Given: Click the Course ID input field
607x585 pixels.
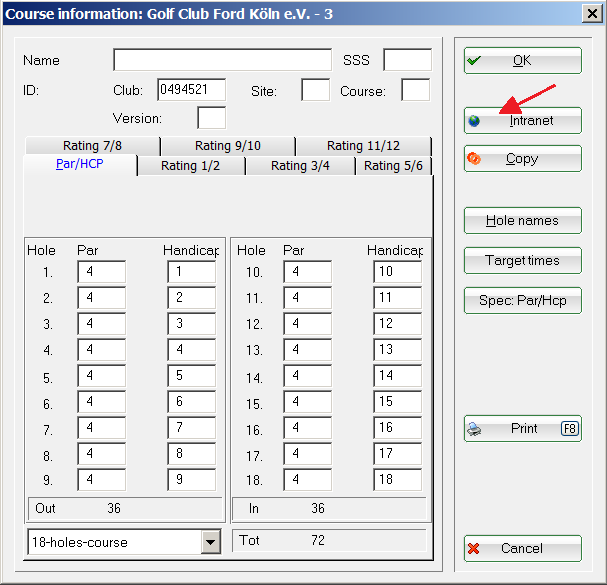Looking at the screenshot, I should click(415, 90).
